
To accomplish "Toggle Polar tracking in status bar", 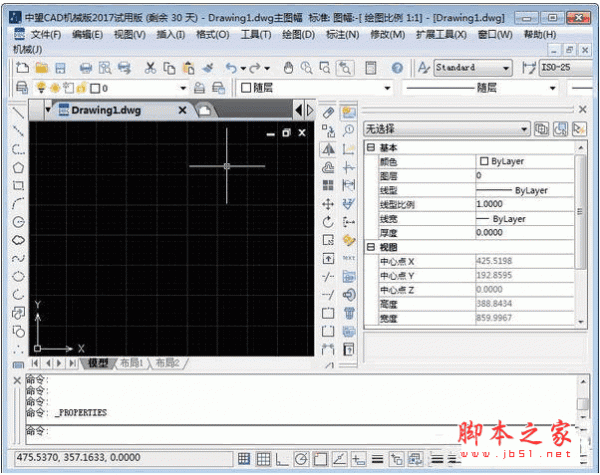I will (x=301, y=459).
